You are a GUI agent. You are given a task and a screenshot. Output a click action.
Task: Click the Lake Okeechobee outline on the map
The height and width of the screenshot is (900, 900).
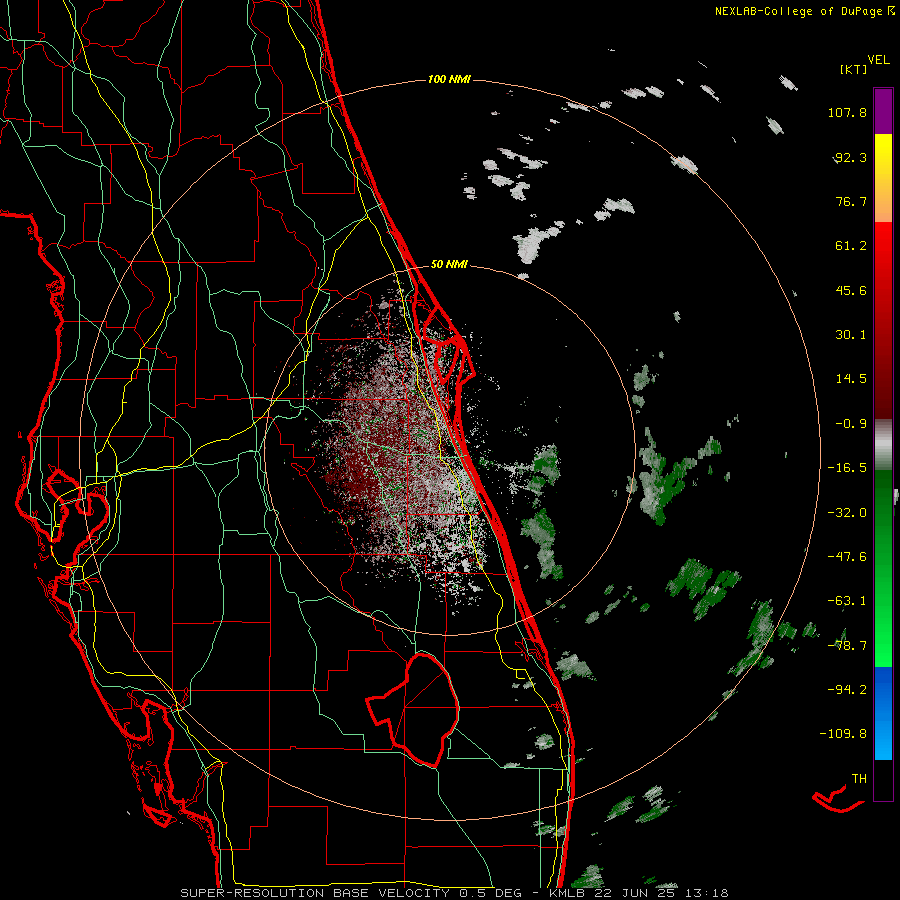tap(413, 711)
